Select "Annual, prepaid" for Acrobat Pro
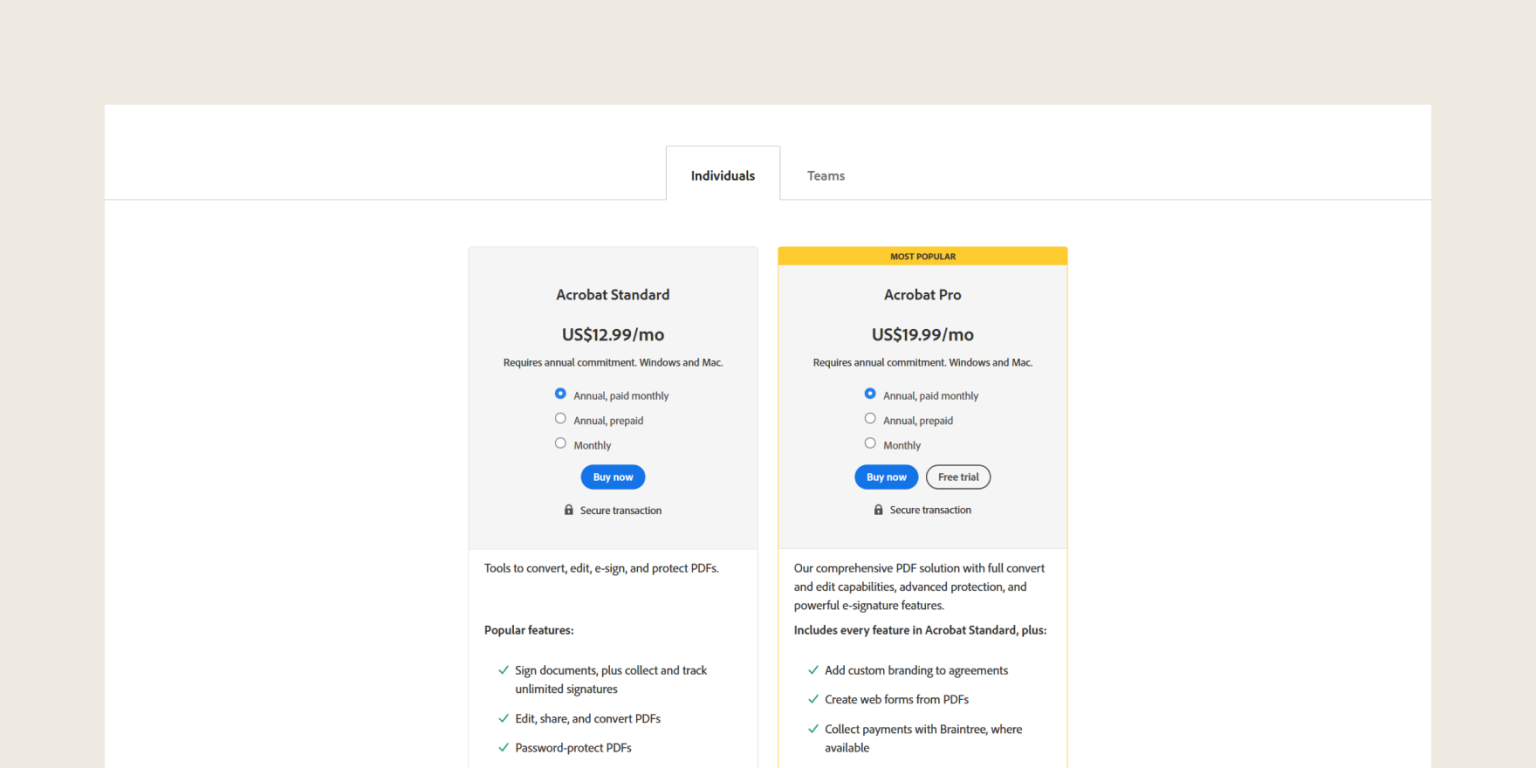The width and height of the screenshot is (1536, 768). (x=870, y=418)
